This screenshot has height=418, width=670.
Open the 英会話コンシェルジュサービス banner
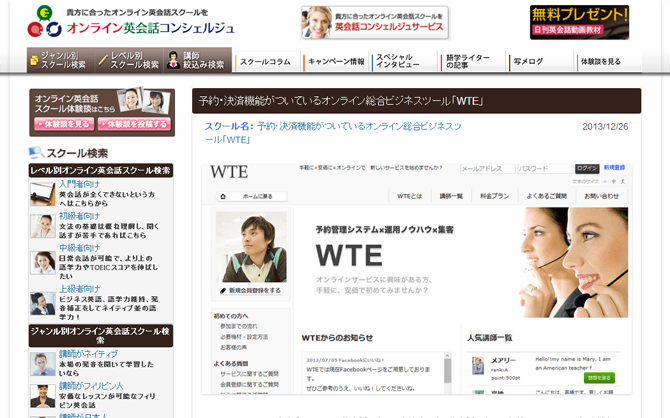click(x=375, y=23)
